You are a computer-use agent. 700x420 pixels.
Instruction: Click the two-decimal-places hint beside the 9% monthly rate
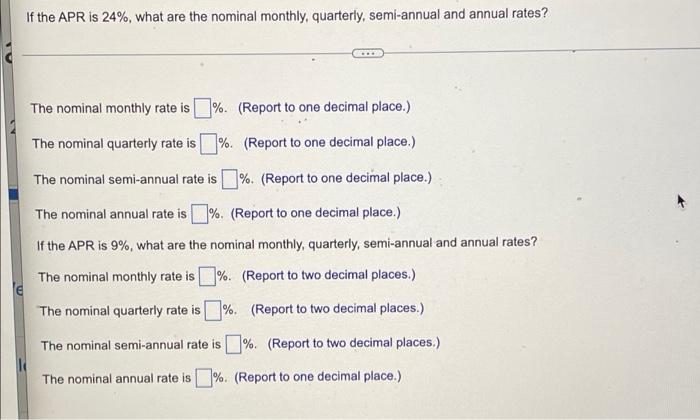[329, 275]
